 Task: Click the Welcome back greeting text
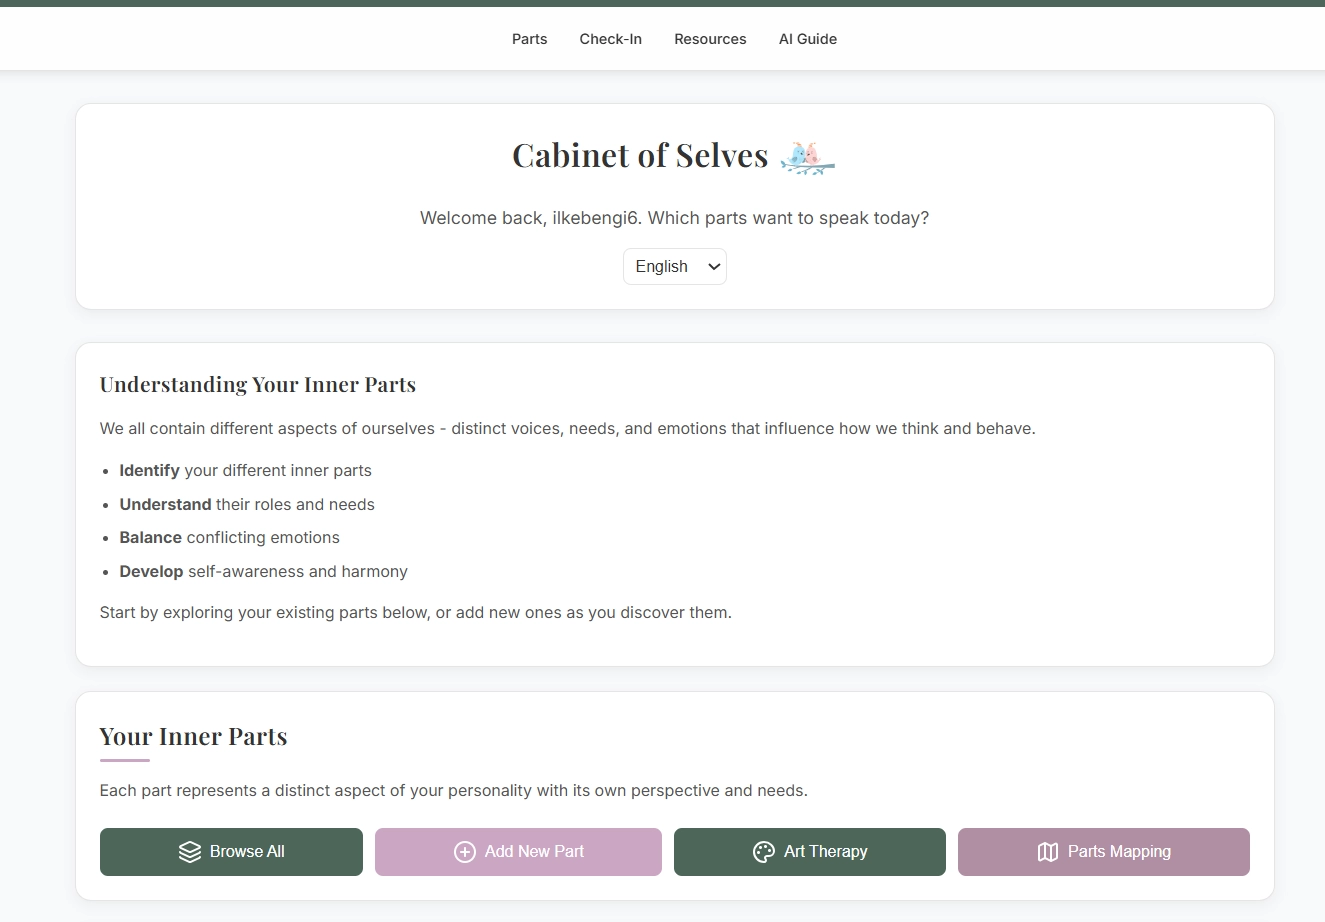pos(674,218)
